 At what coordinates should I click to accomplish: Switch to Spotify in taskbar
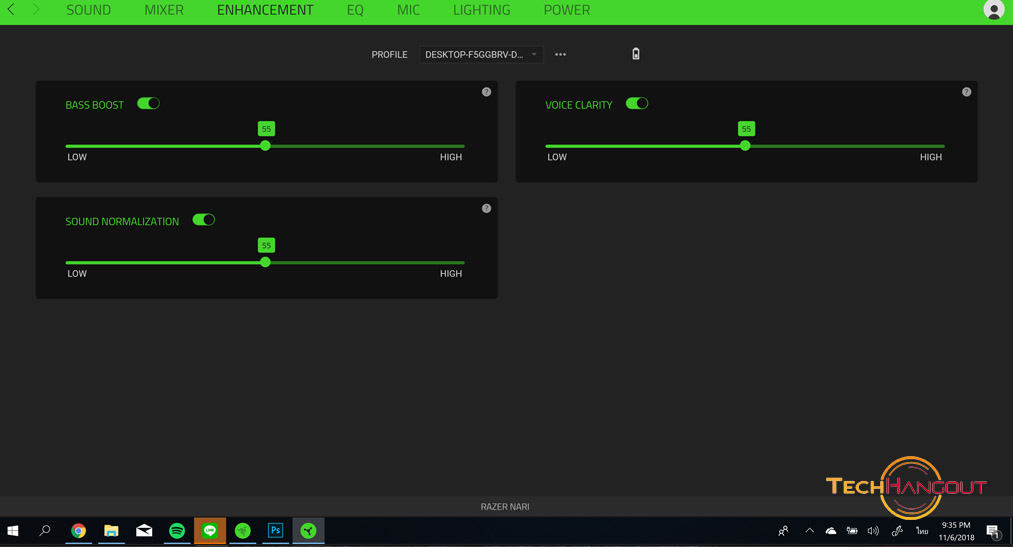177,531
